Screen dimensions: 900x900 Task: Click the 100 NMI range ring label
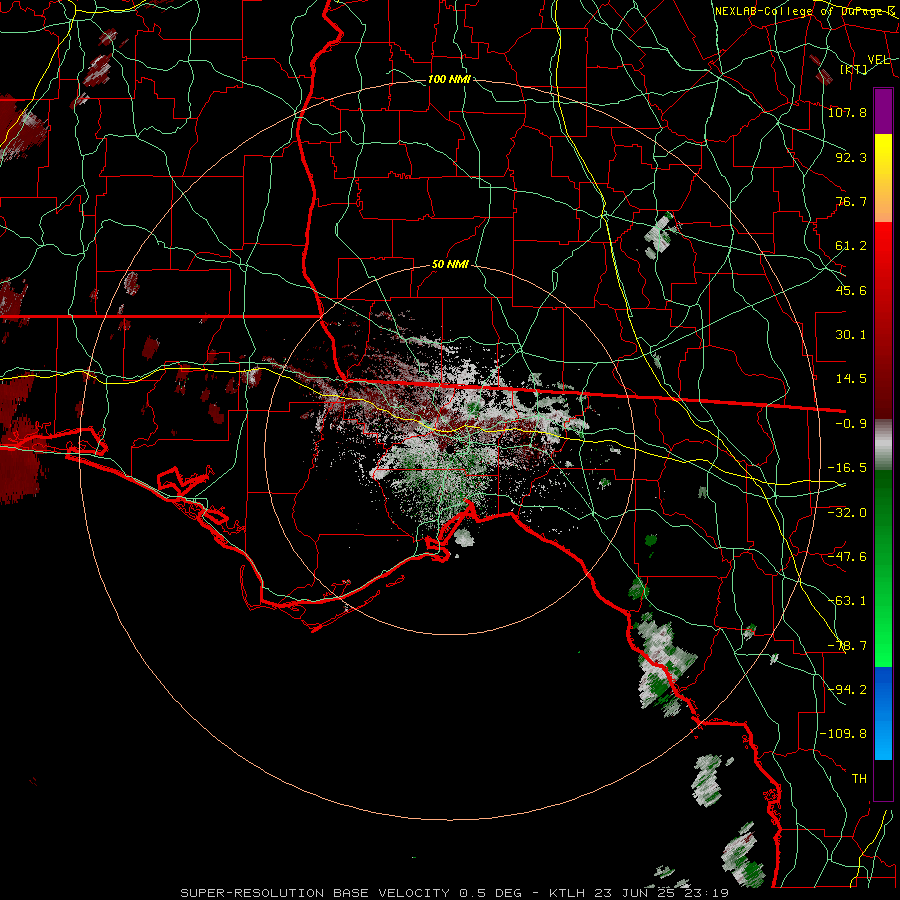coord(449,79)
